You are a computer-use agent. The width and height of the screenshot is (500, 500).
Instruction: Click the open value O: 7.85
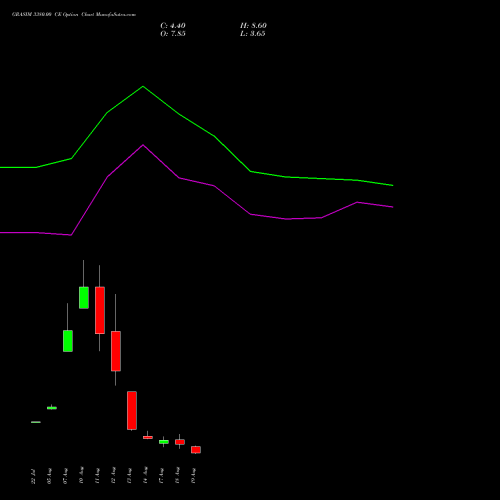[173, 34]
